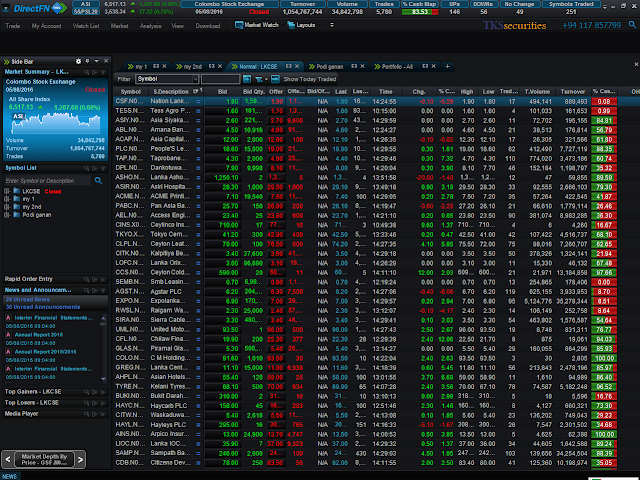Toggle Show Today Traded

coord(310,79)
